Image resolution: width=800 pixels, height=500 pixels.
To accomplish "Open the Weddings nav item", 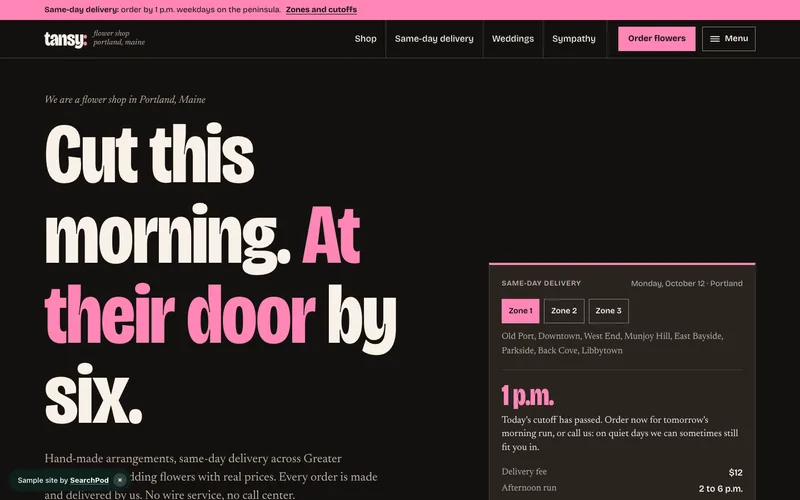I will (x=513, y=39).
